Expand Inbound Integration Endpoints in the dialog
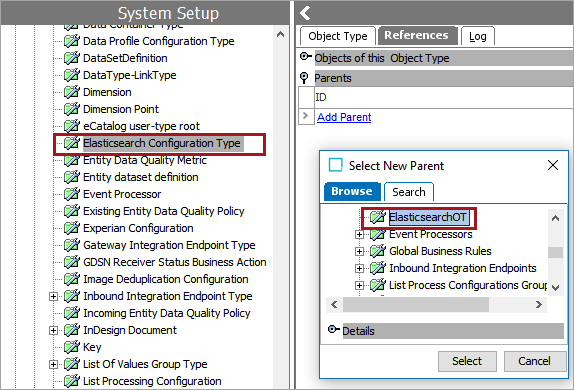The width and height of the screenshot is (574, 390). click(x=359, y=268)
